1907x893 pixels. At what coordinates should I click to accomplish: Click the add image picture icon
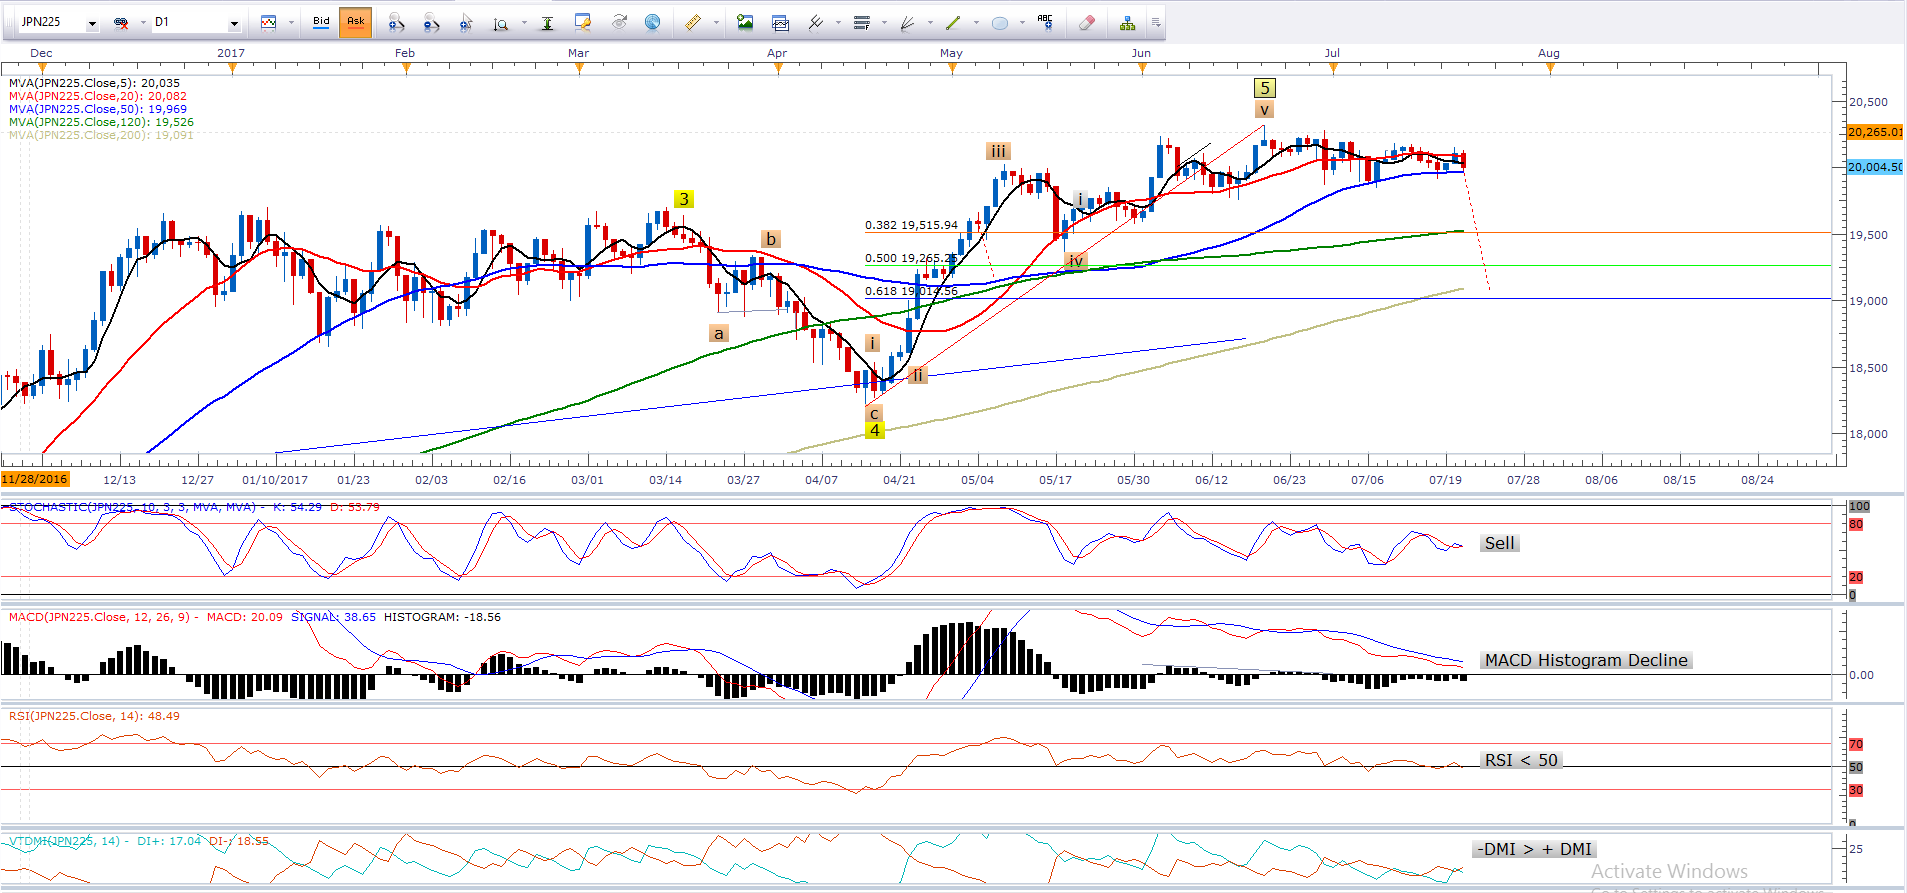point(745,22)
